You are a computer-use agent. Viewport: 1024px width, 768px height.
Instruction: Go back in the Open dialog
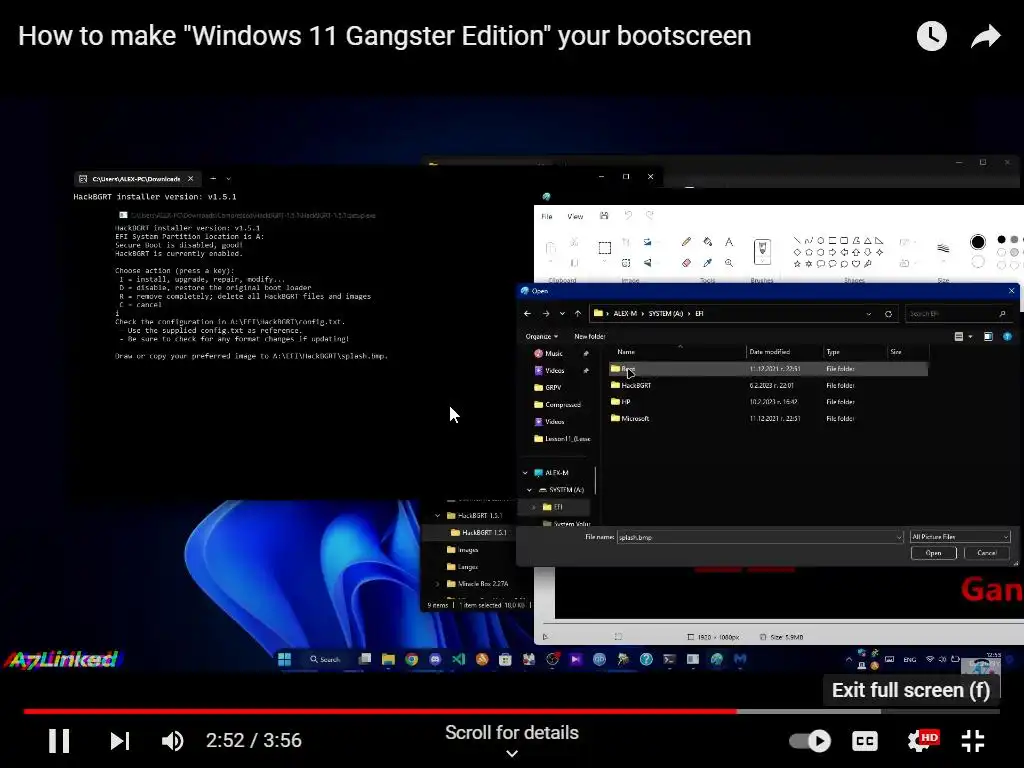tap(527, 313)
